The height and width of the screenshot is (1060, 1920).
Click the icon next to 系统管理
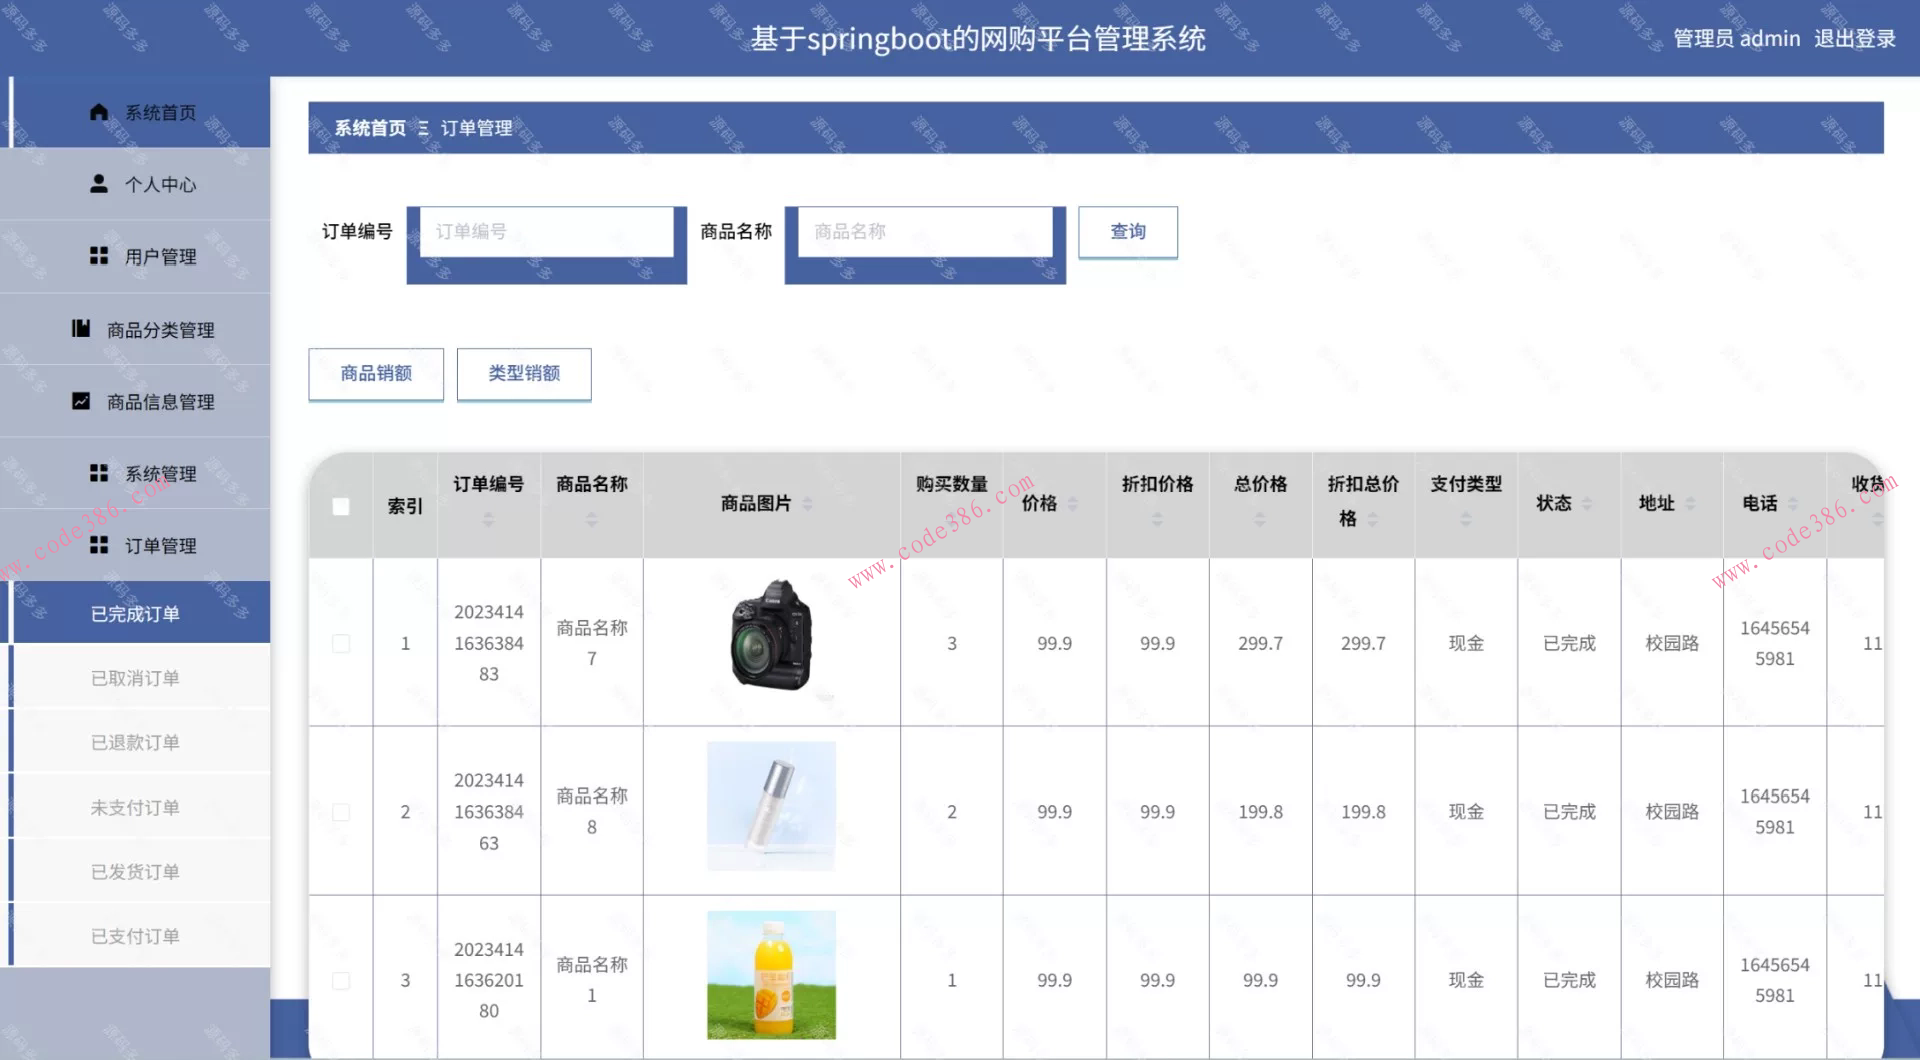pos(98,472)
